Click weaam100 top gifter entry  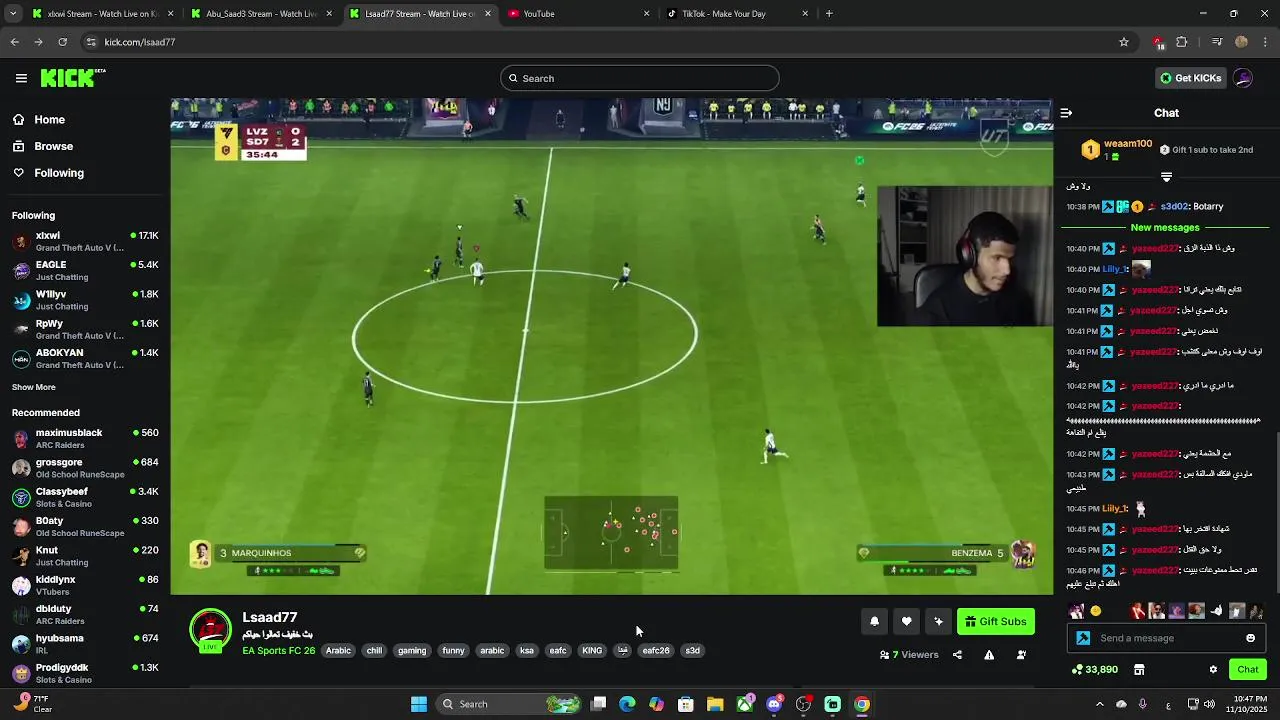[x=1117, y=150]
